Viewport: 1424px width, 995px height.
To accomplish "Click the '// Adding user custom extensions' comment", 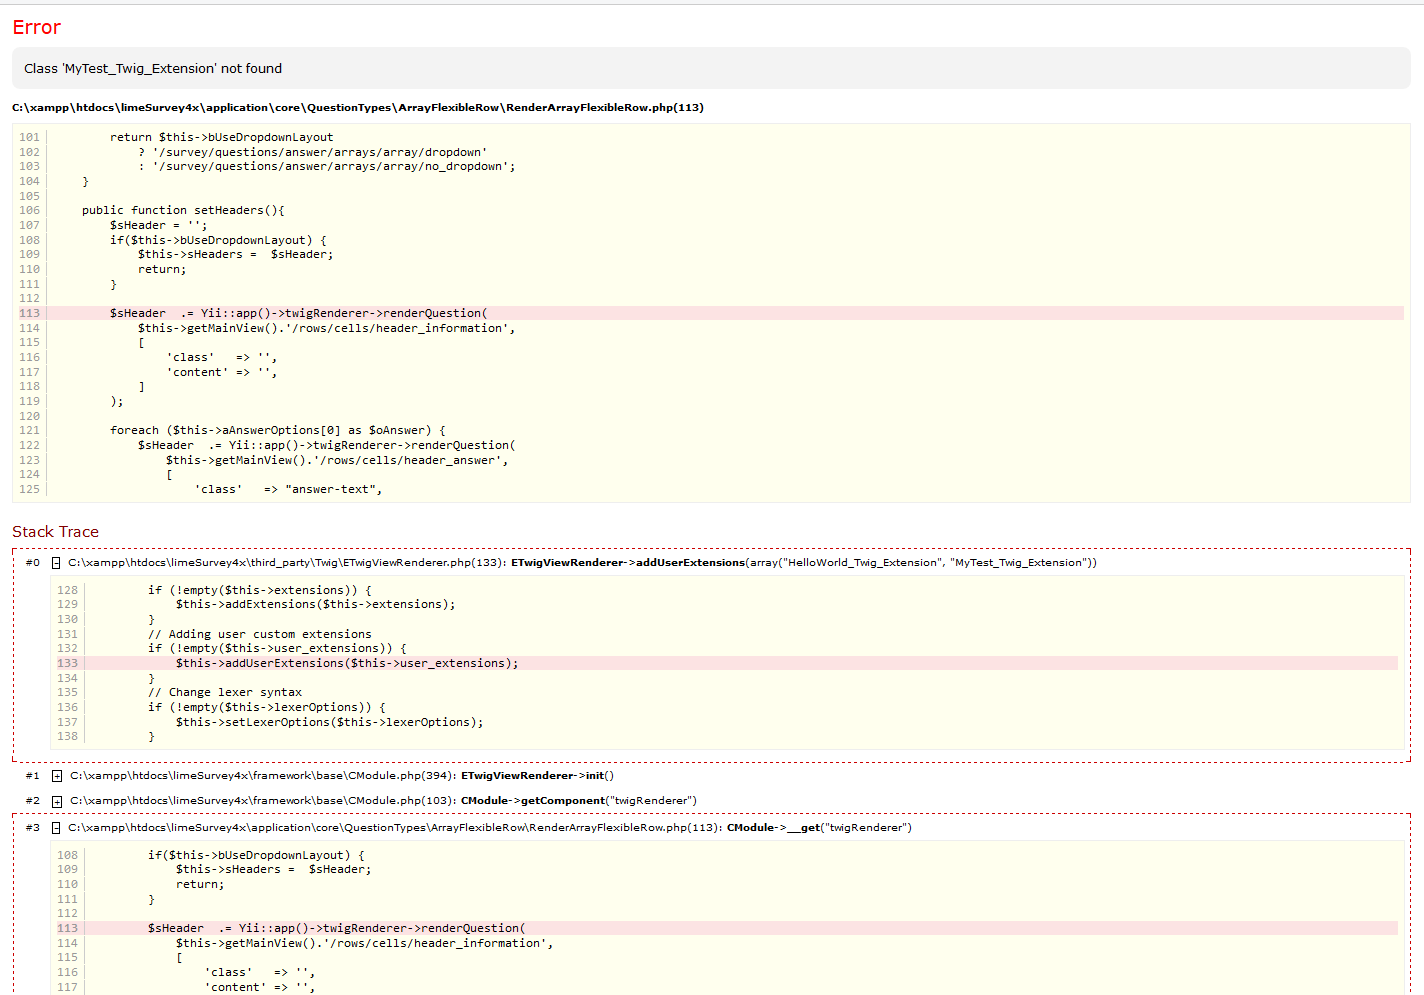I will tap(259, 635).
